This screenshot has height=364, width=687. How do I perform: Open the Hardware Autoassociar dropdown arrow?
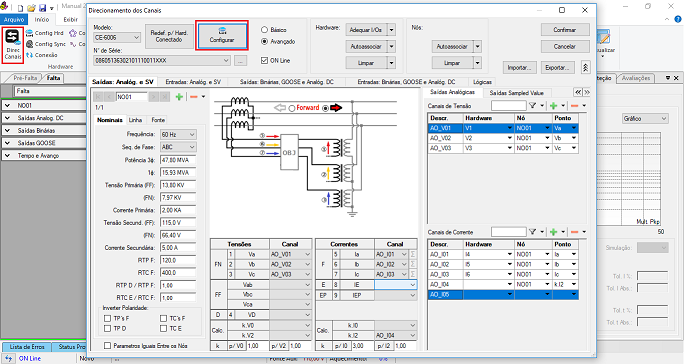click(392, 46)
